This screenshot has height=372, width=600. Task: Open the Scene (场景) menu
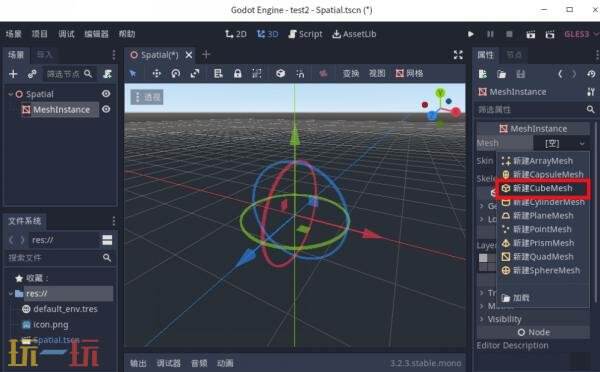(x=13, y=34)
